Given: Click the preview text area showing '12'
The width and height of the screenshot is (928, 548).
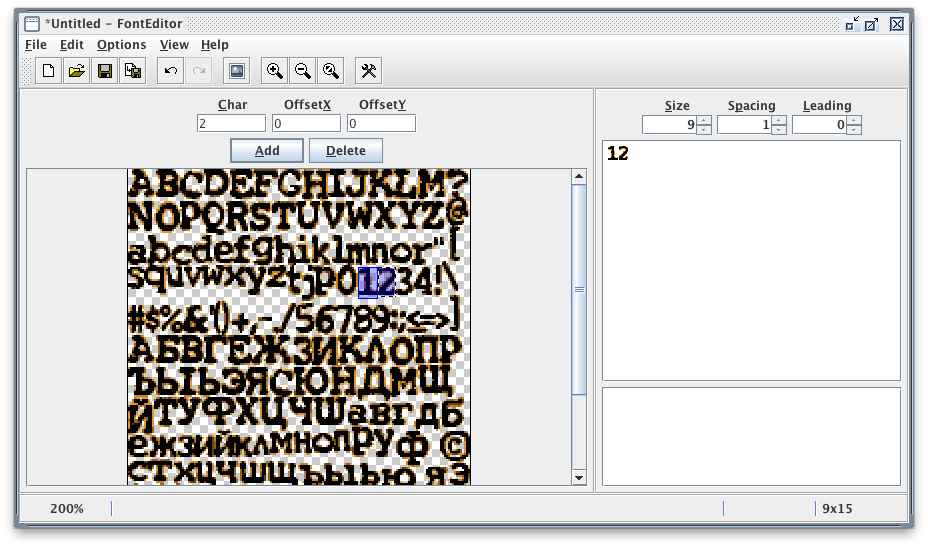Looking at the screenshot, I should pos(752,260).
